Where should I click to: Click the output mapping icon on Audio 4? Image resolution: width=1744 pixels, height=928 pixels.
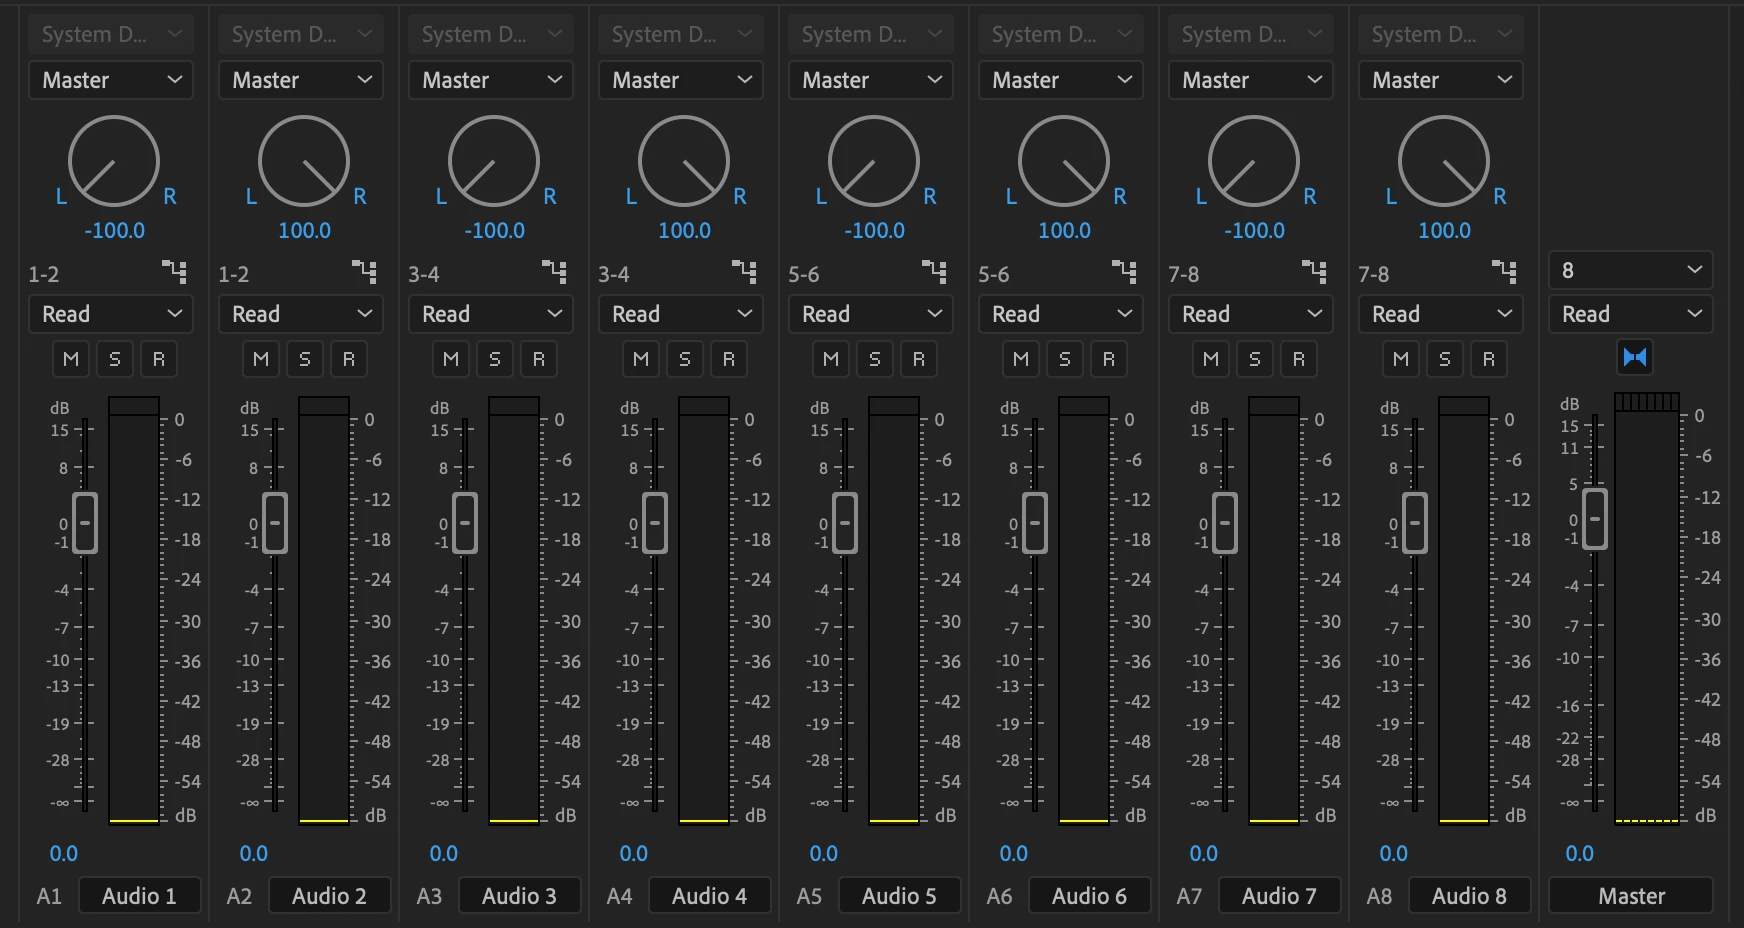(745, 271)
